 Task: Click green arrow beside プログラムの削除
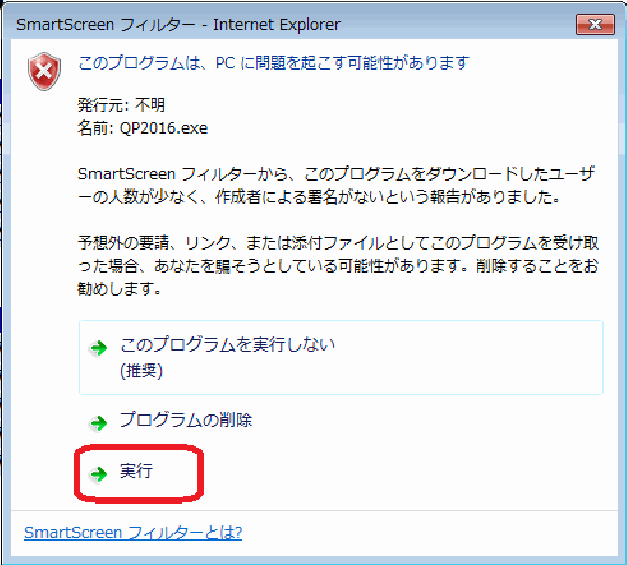(98, 423)
